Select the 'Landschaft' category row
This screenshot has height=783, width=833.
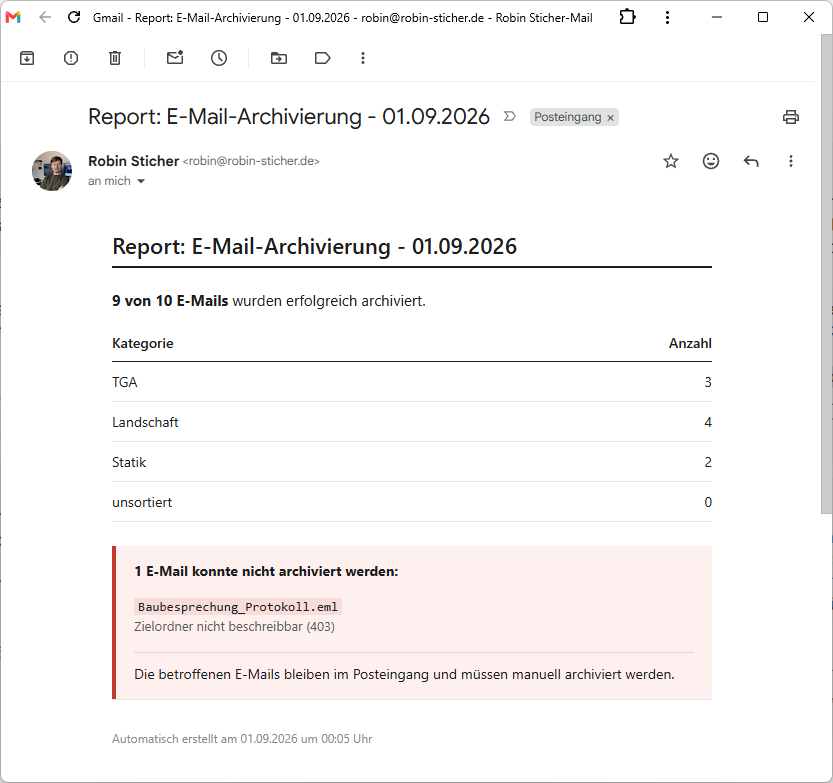pyautogui.click(x=412, y=422)
